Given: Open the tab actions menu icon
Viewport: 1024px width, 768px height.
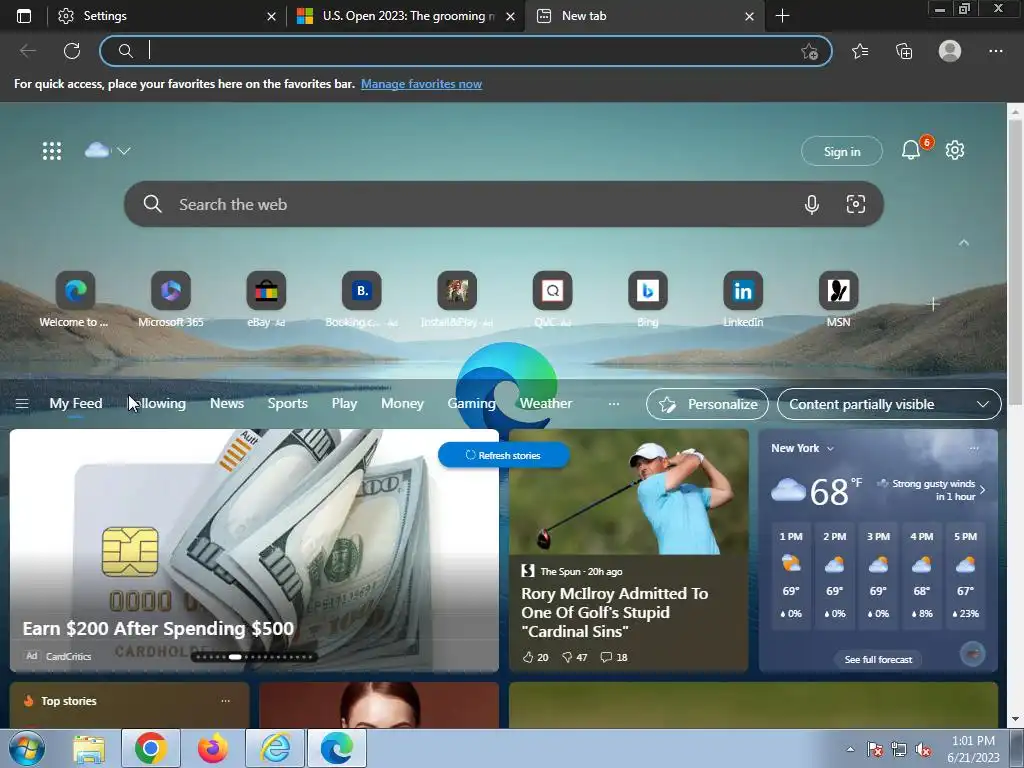Looking at the screenshot, I should pyautogui.click(x=24, y=16).
